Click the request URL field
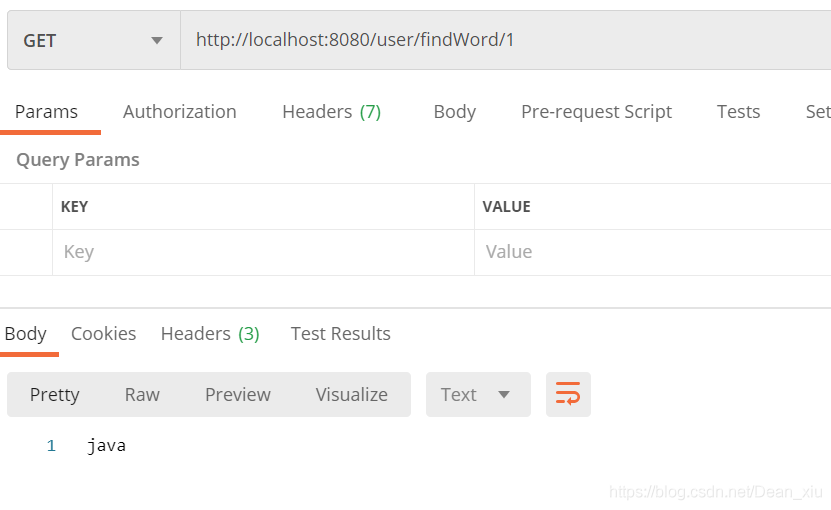 (506, 40)
